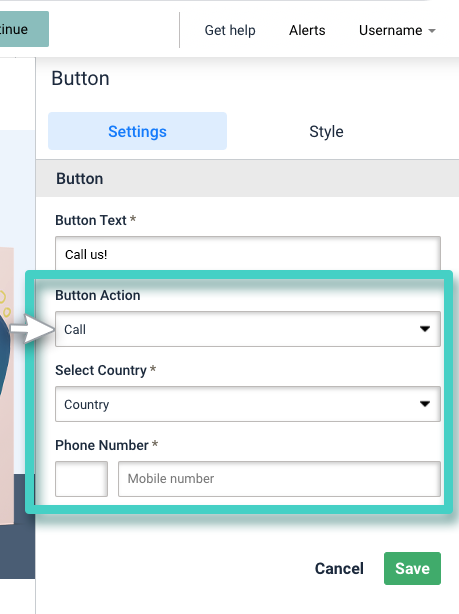Image resolution: width=459 pixels, height=614 pixels.
Task: Switch to the Settings tab
Action: (x=137, y=131)
